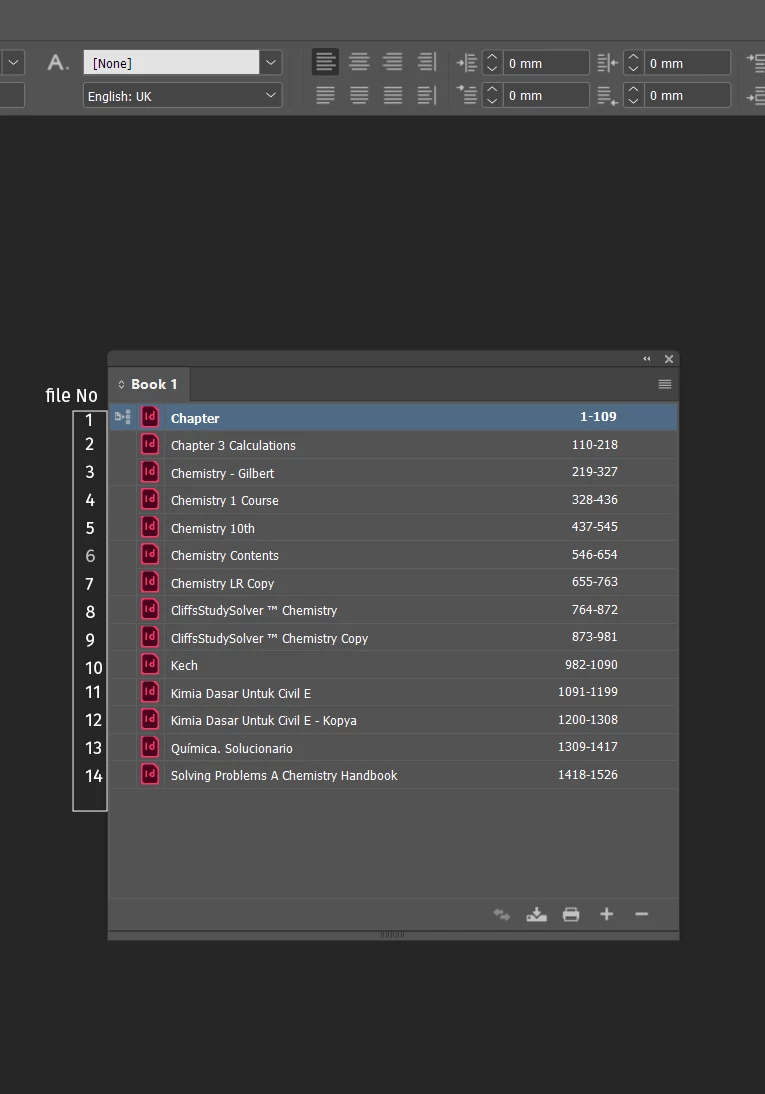Increase the left indent with up arrow
The image size is (765, 1094).
(x=492, y=57)
